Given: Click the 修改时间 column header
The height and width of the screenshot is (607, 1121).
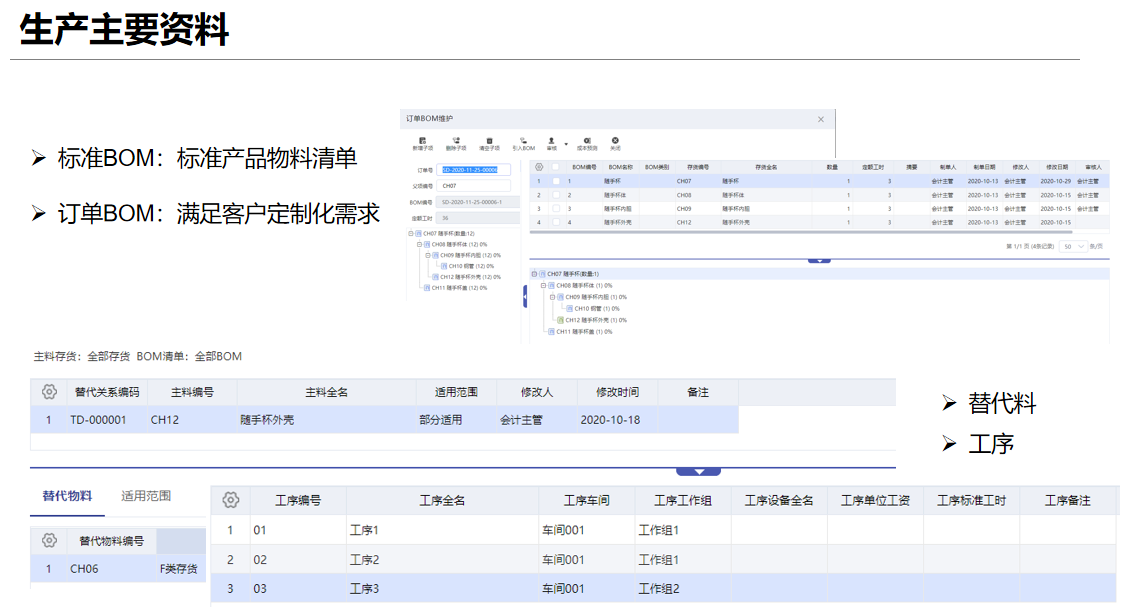Looking at the screenshot, I should [x=618, y=392].
